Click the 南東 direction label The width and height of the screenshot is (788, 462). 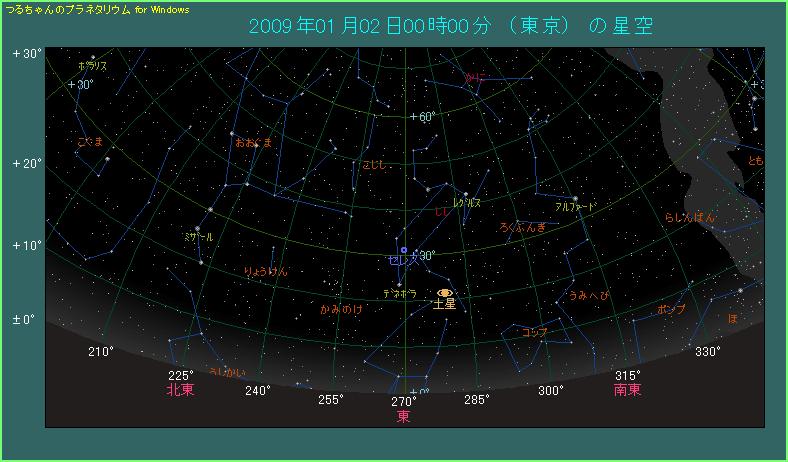coord(628,390)
